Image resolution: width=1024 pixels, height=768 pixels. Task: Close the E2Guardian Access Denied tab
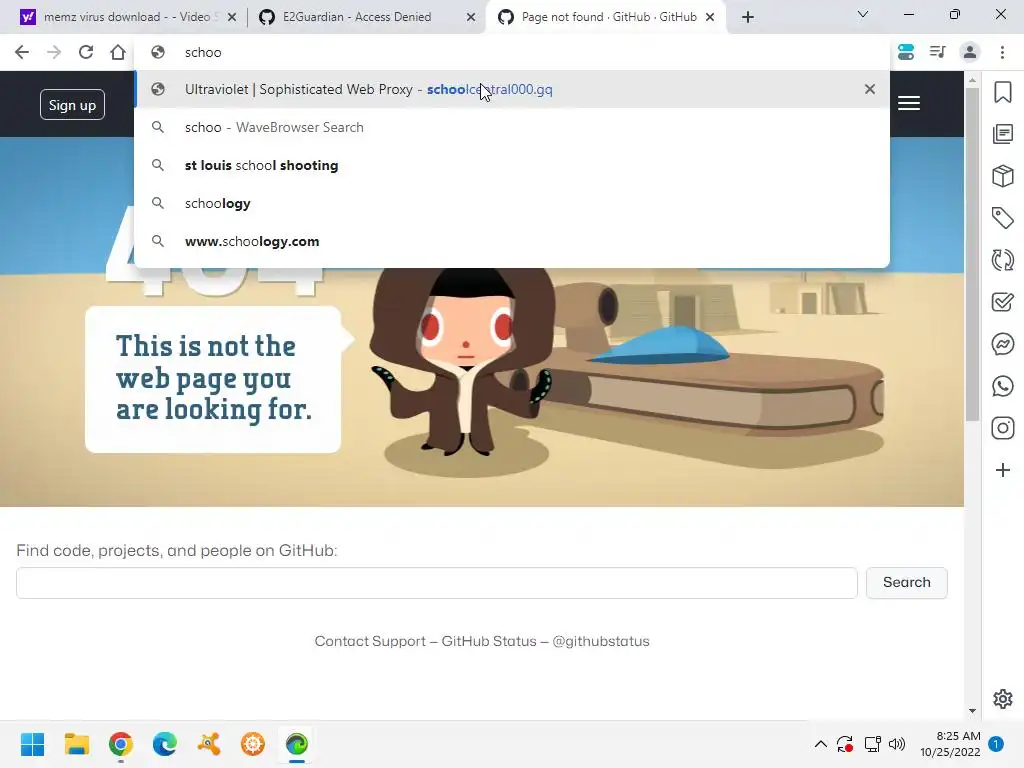[470, 18]
